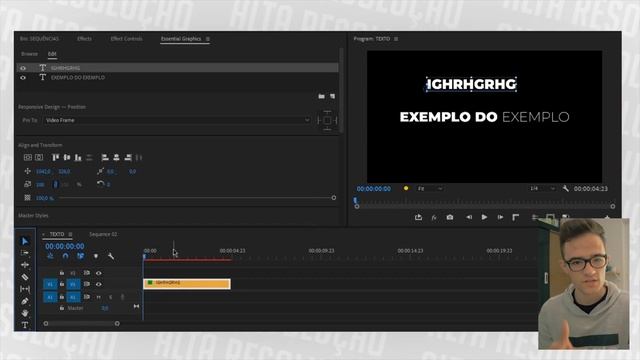The width and height of the screenshot is (640, 360).
Task: Click the Align Bottom icon
Action: tap(78, 158)
